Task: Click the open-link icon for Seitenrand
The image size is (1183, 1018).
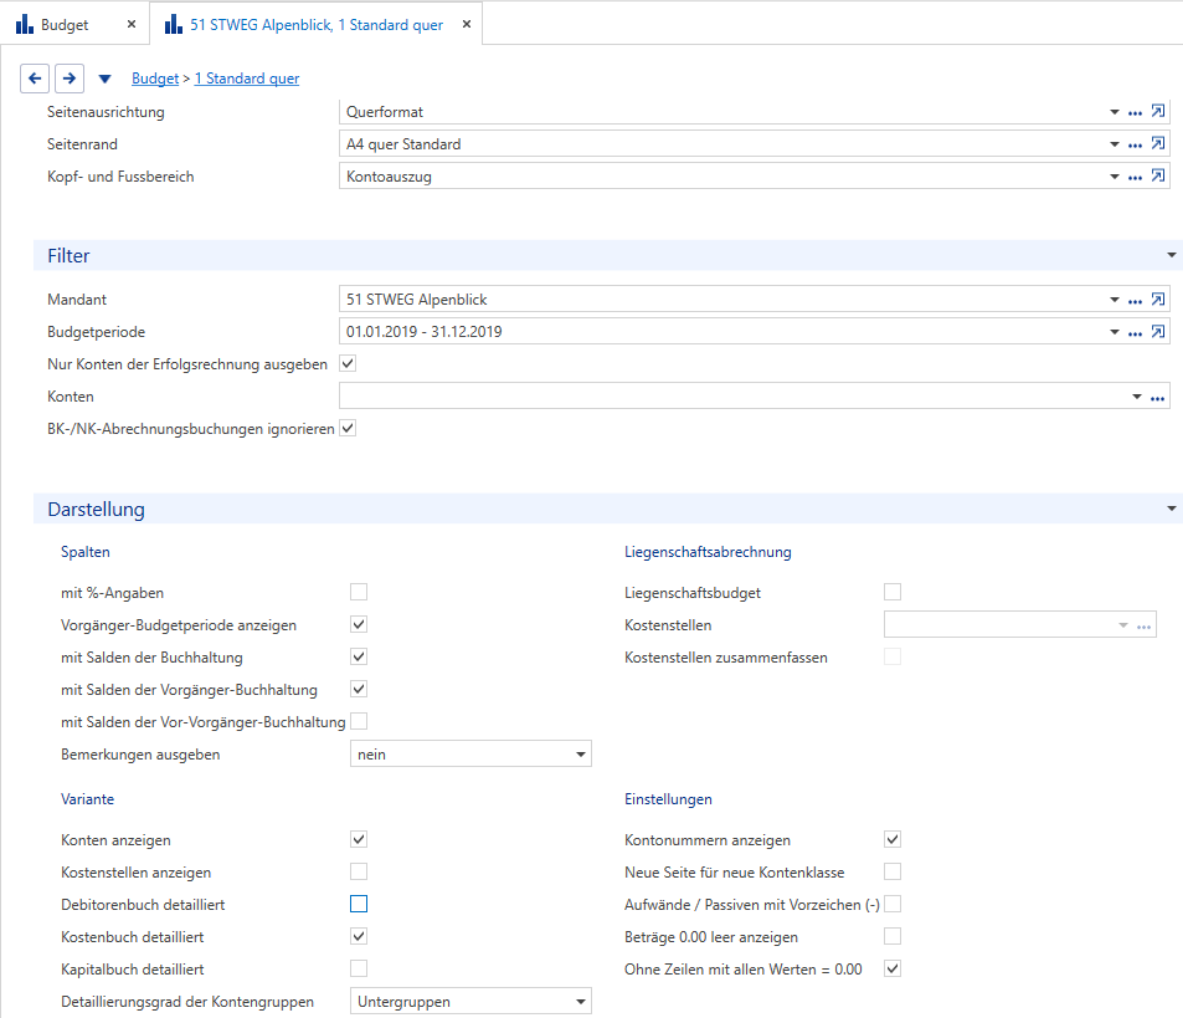Action: [1158, 143]
